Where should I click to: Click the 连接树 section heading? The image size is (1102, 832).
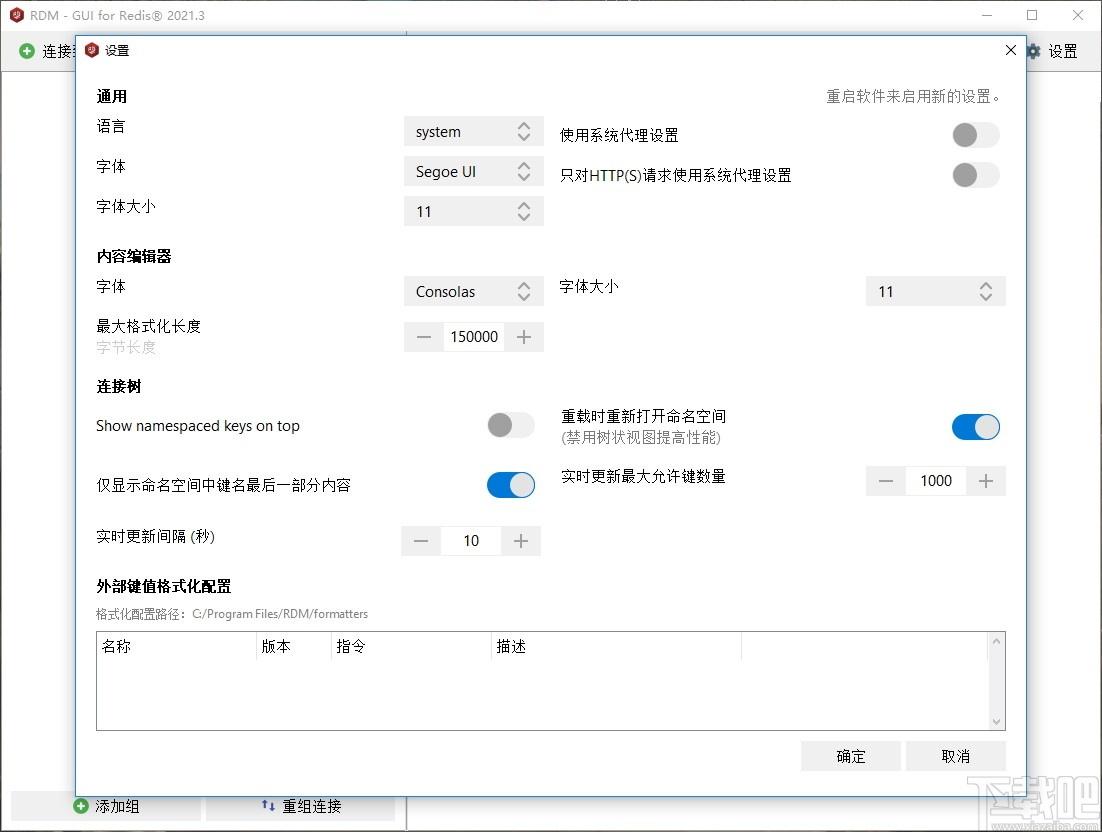coord(119,386)
